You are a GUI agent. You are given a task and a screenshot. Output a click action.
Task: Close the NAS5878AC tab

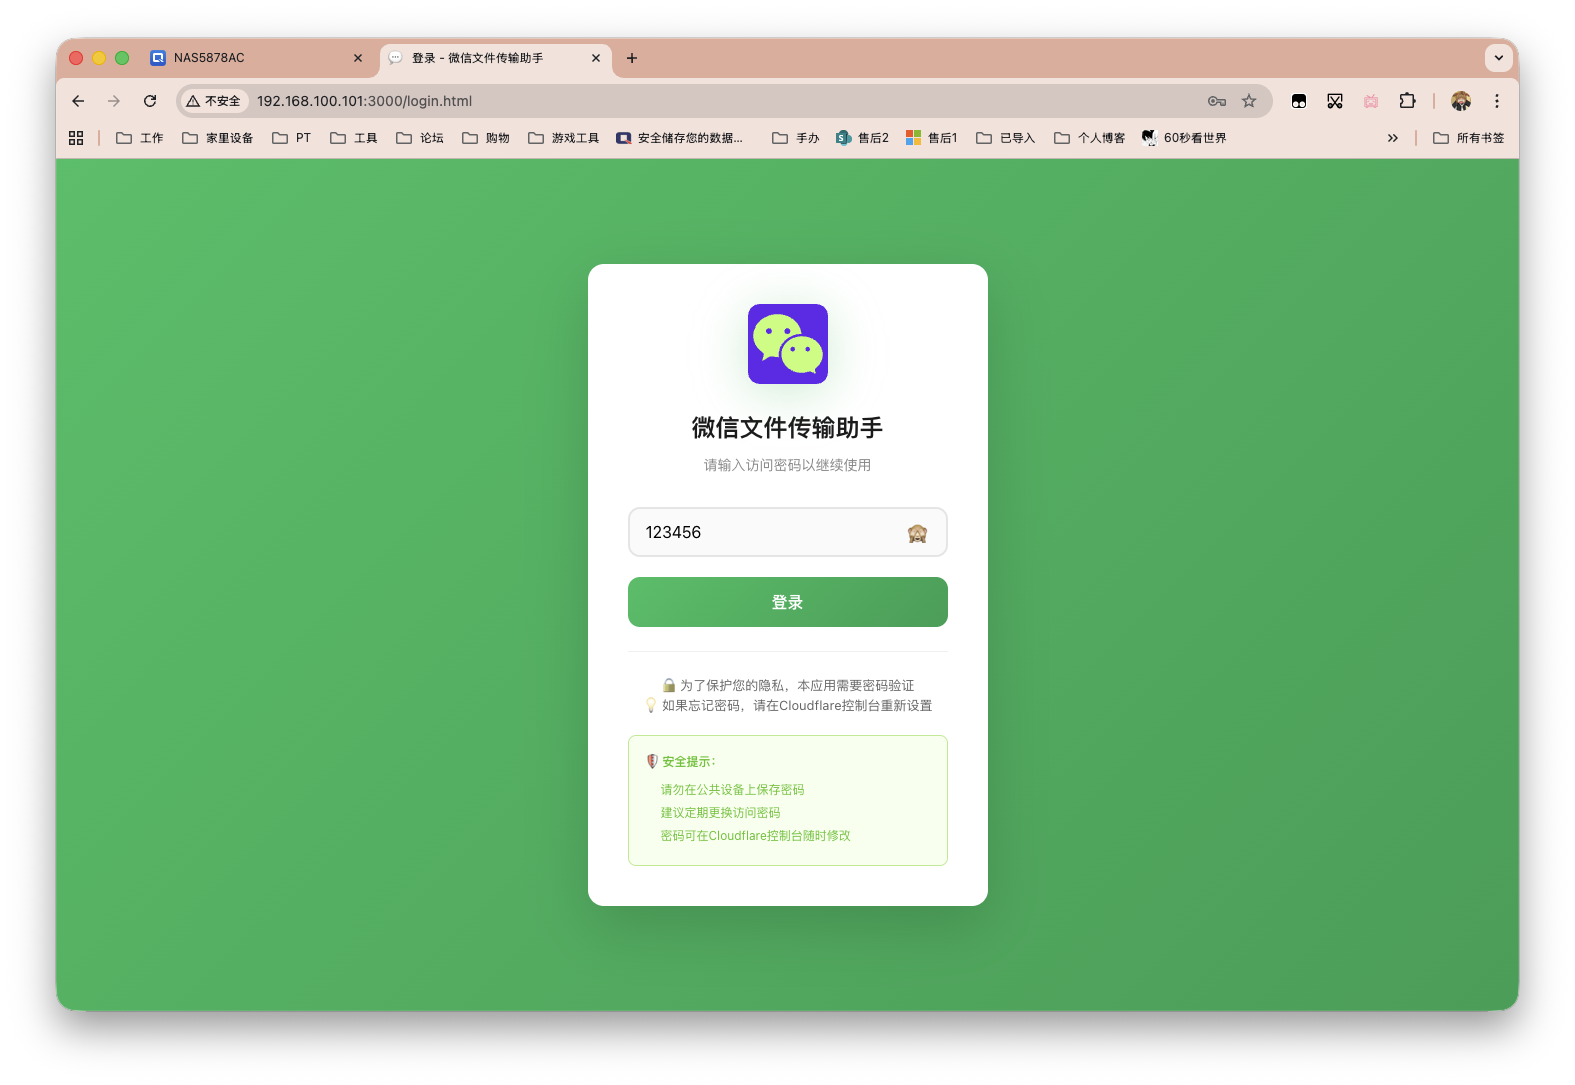[x=358, y=58]
